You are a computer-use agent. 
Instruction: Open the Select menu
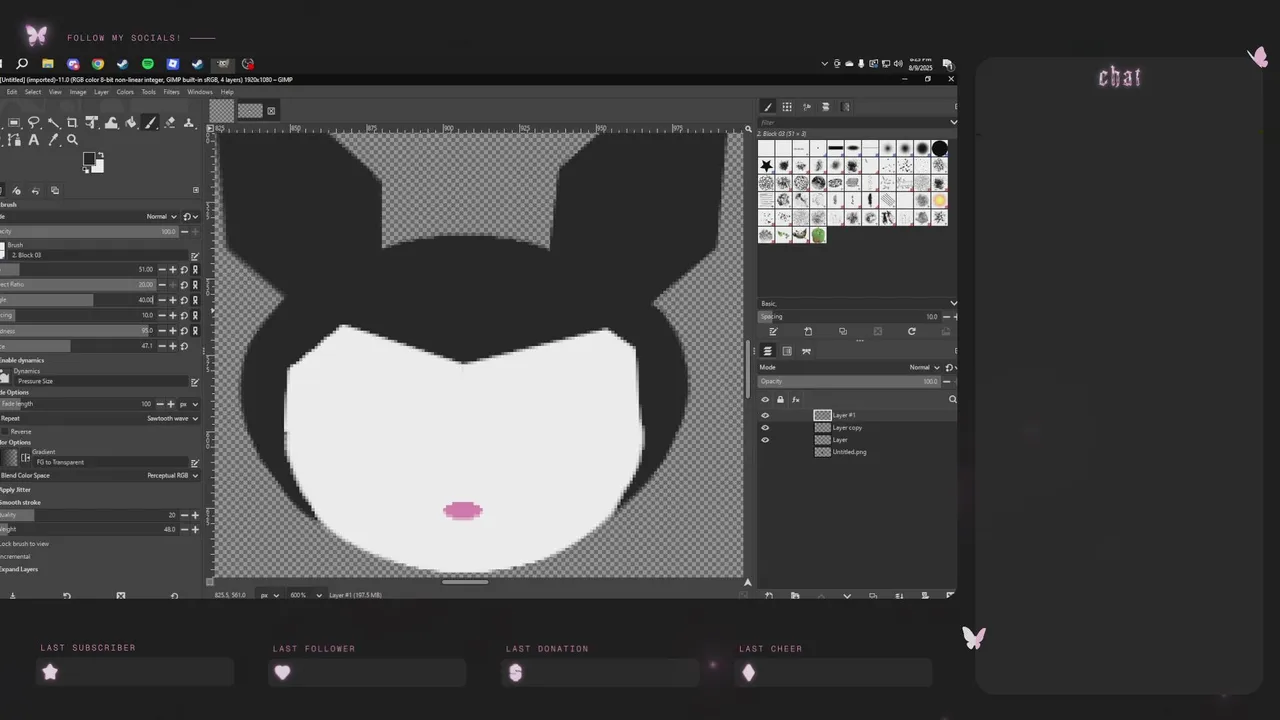33,92
